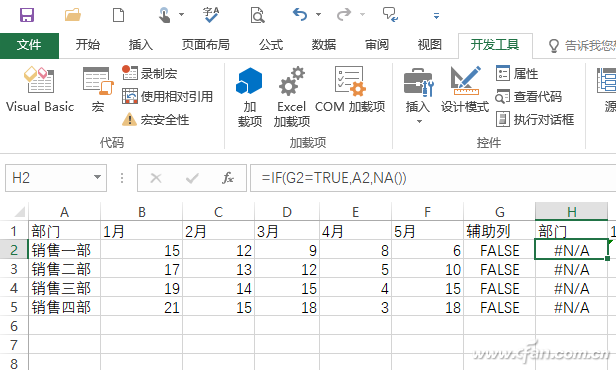Open the File (文件) tab

[29, 45]
